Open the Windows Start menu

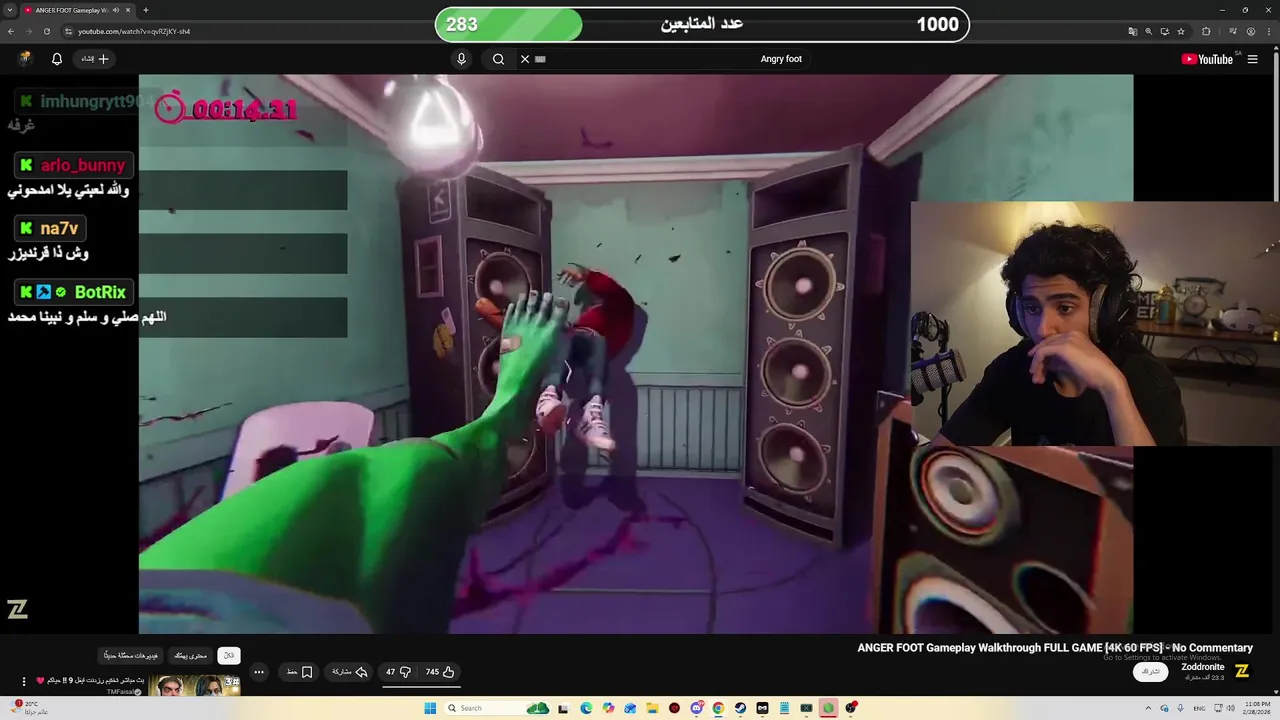click(x=430, y=708)
